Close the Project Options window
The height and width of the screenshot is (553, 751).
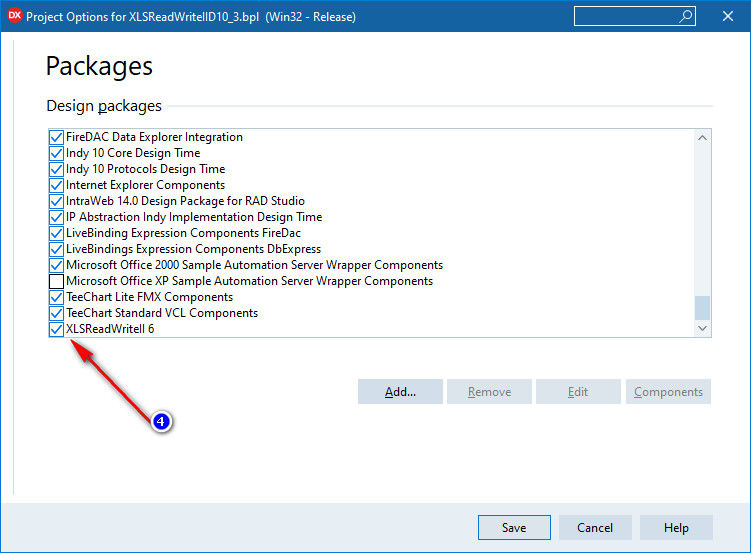click(x=728, y=16)
